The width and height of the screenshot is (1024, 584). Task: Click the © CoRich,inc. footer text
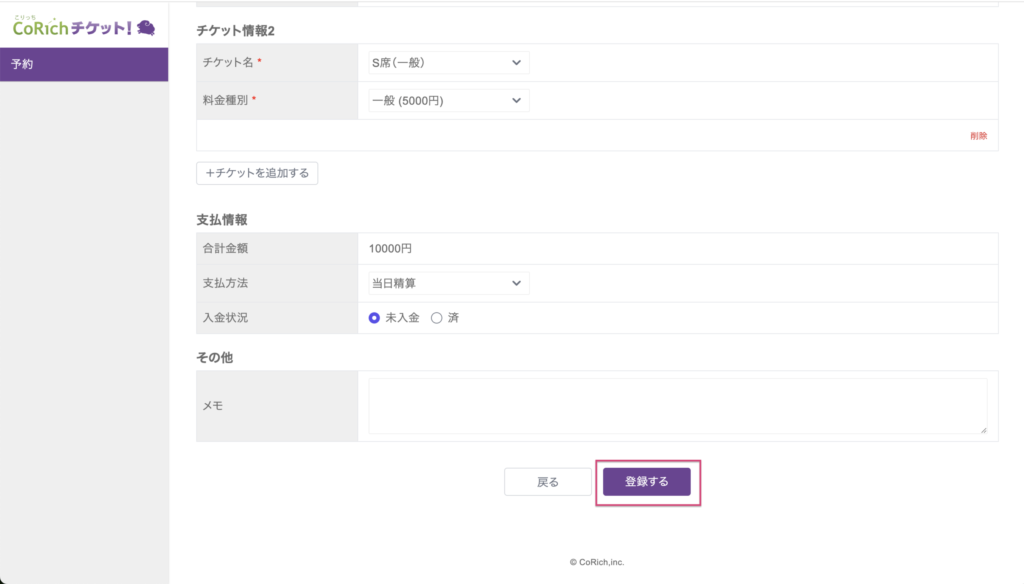(x=597, y=562)
